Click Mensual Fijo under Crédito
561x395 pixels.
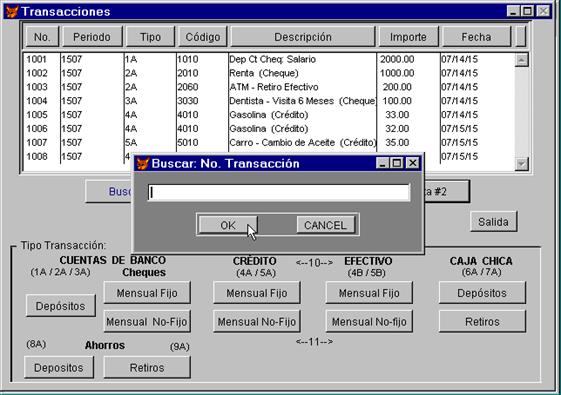[x=257, y=293]
